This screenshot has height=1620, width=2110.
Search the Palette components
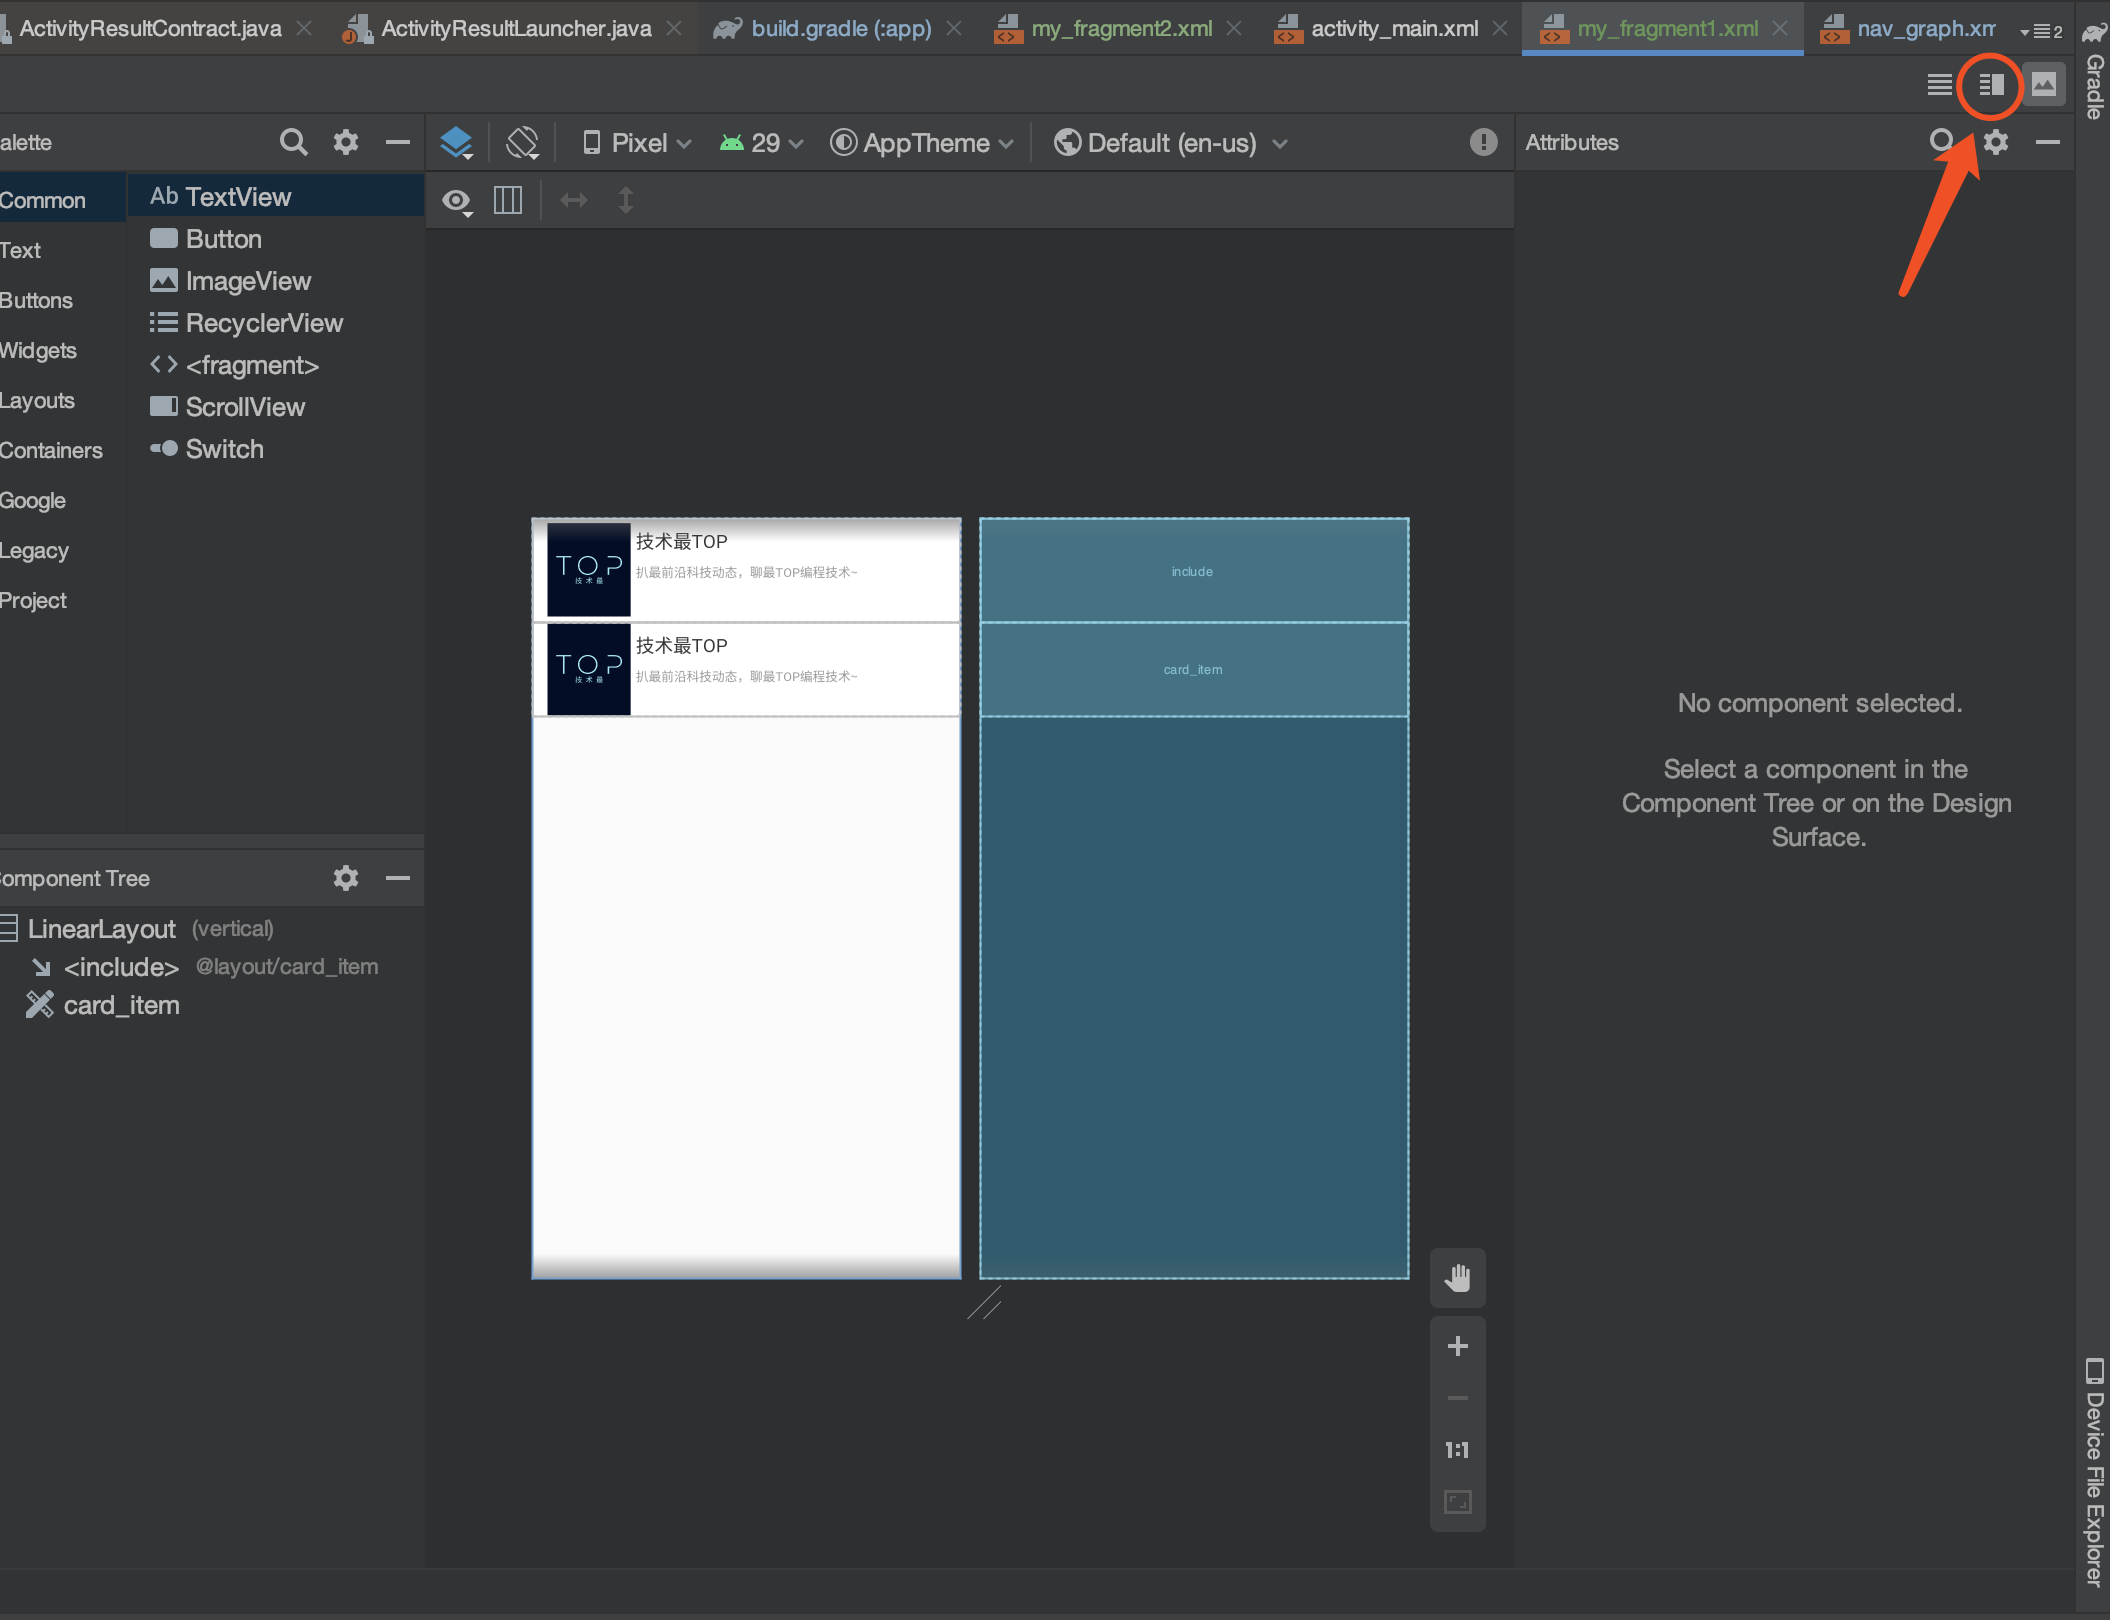coord(293,142)
